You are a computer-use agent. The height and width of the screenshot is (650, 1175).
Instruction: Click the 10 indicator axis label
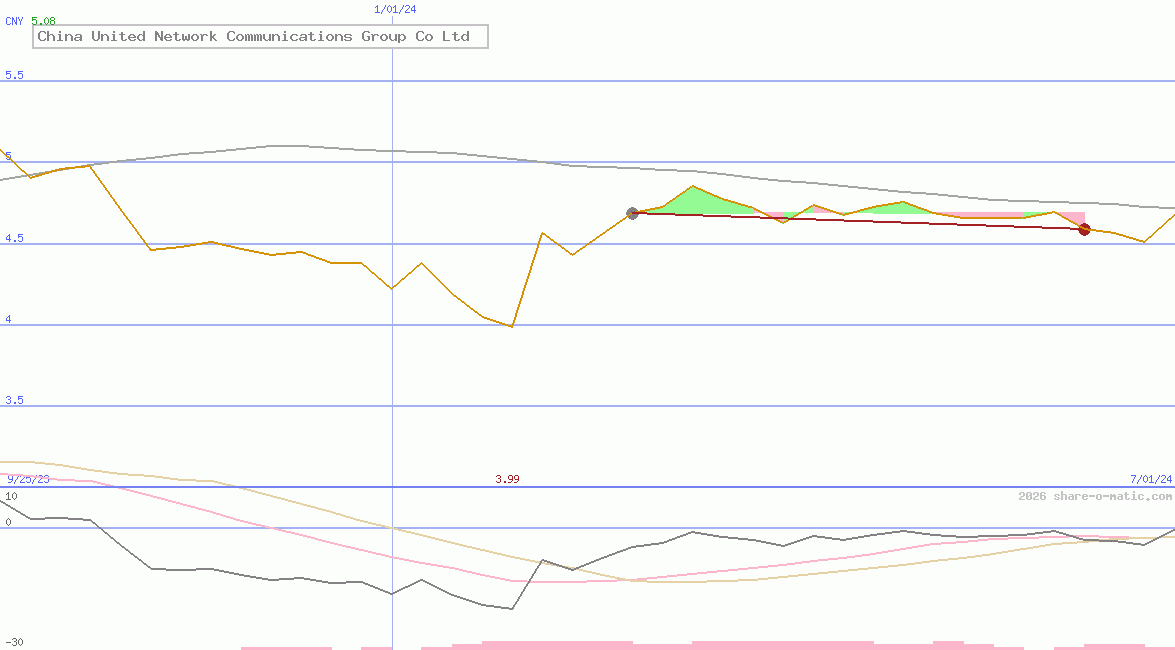(x=11, y=496)
